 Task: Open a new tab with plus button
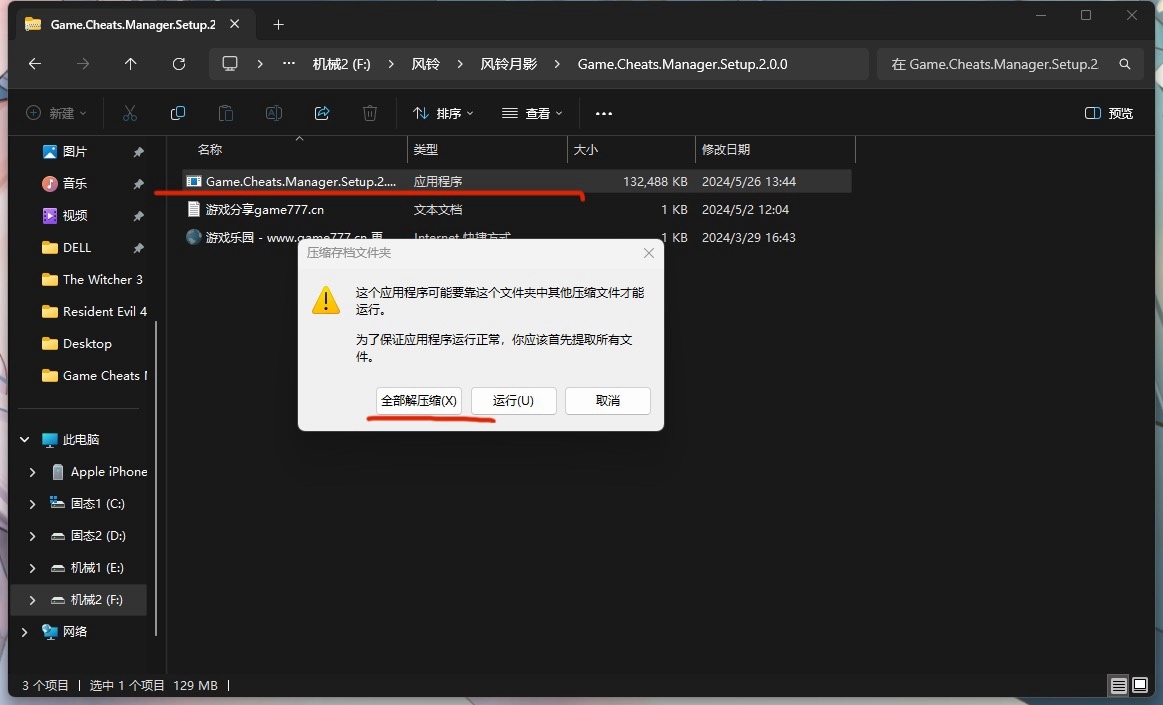coord(278,24)
